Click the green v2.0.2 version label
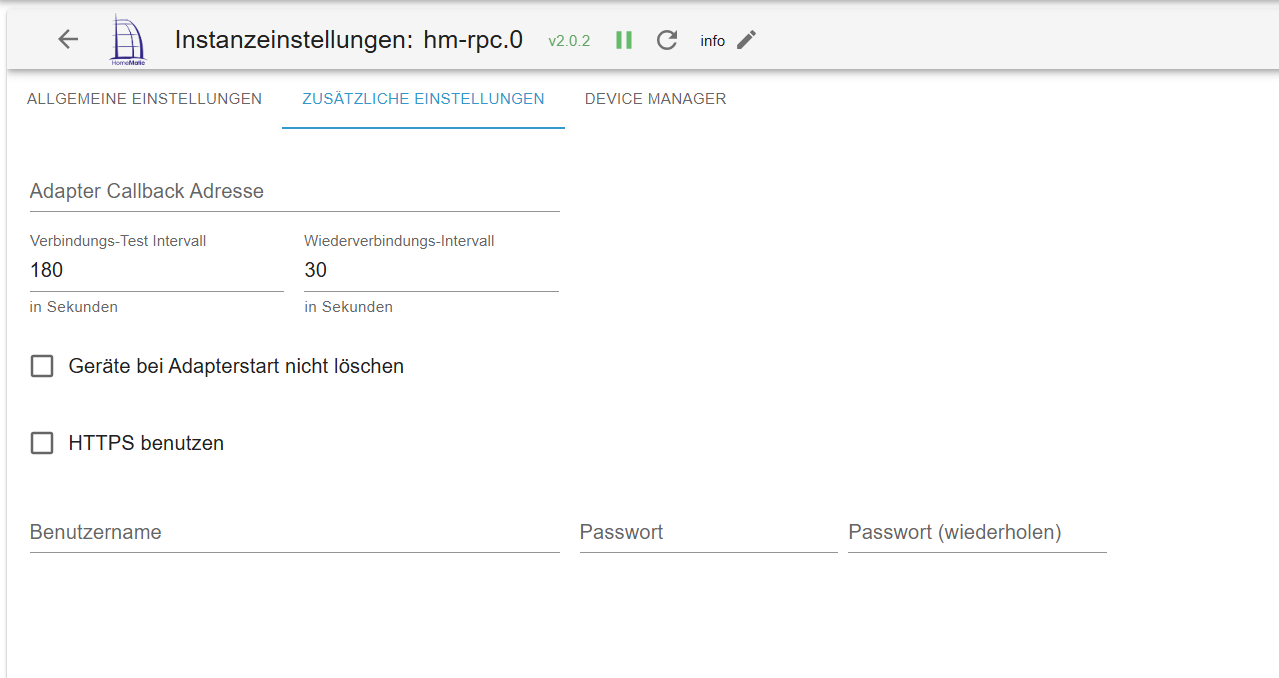The image size is (1279, 678). tap(568, 41)
